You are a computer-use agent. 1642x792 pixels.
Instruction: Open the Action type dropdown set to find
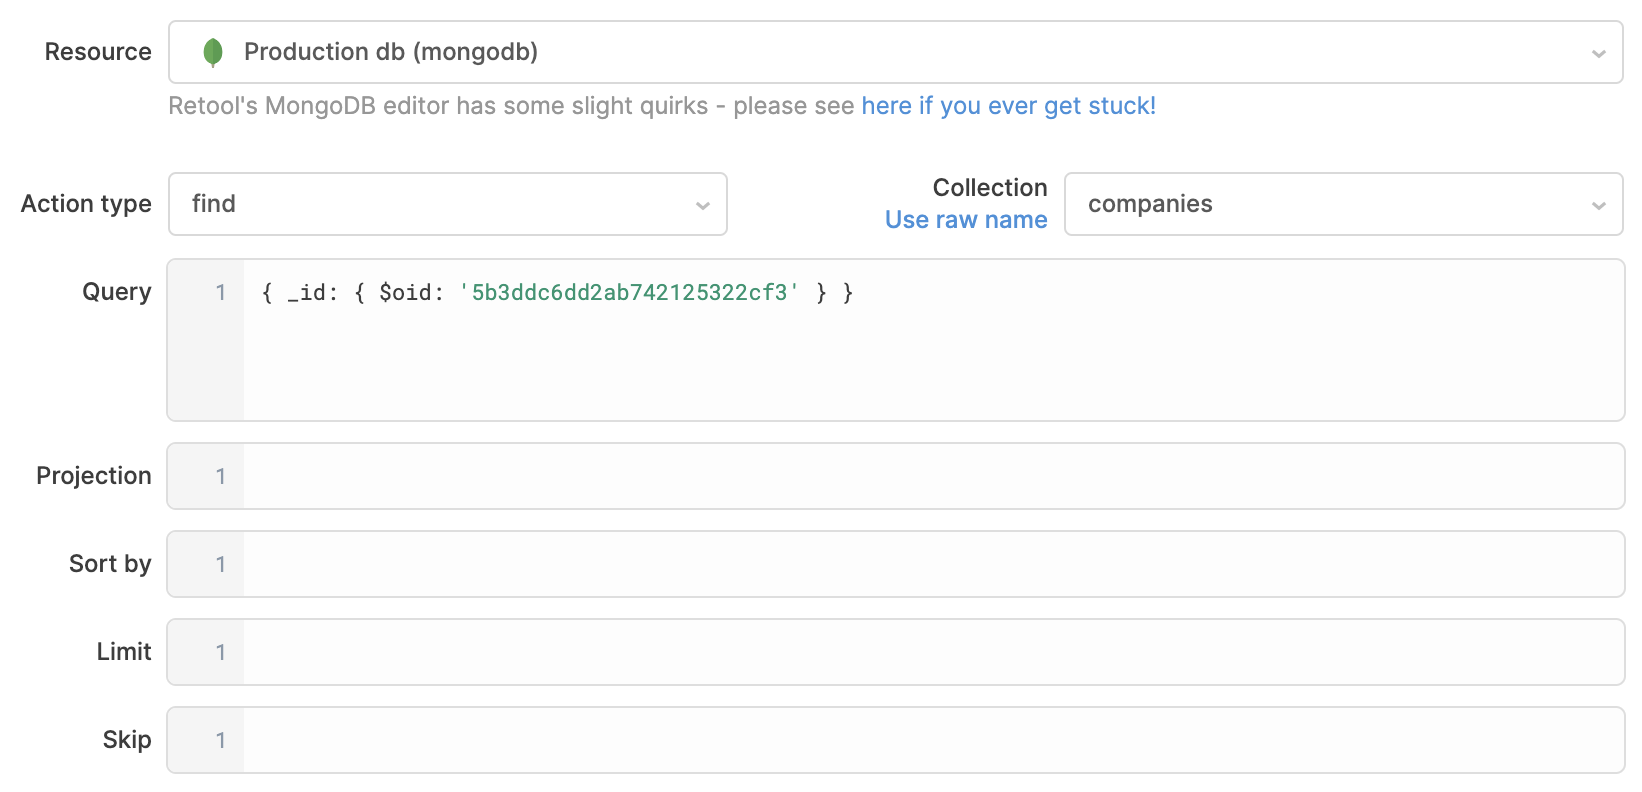click(x=448, y=204)
